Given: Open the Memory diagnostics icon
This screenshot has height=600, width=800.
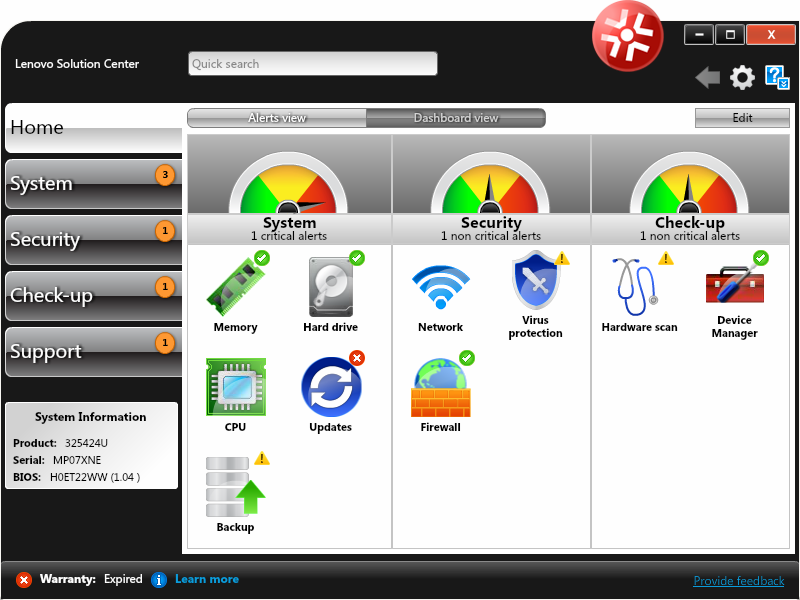Looking at the screenshot, I should click(x=235, y=285).
